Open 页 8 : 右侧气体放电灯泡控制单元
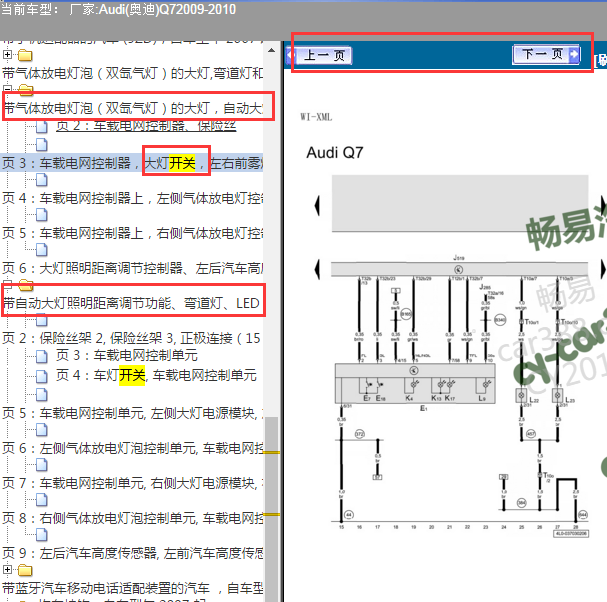The height and width of the screenshot is (602, 607). [133, 518]
